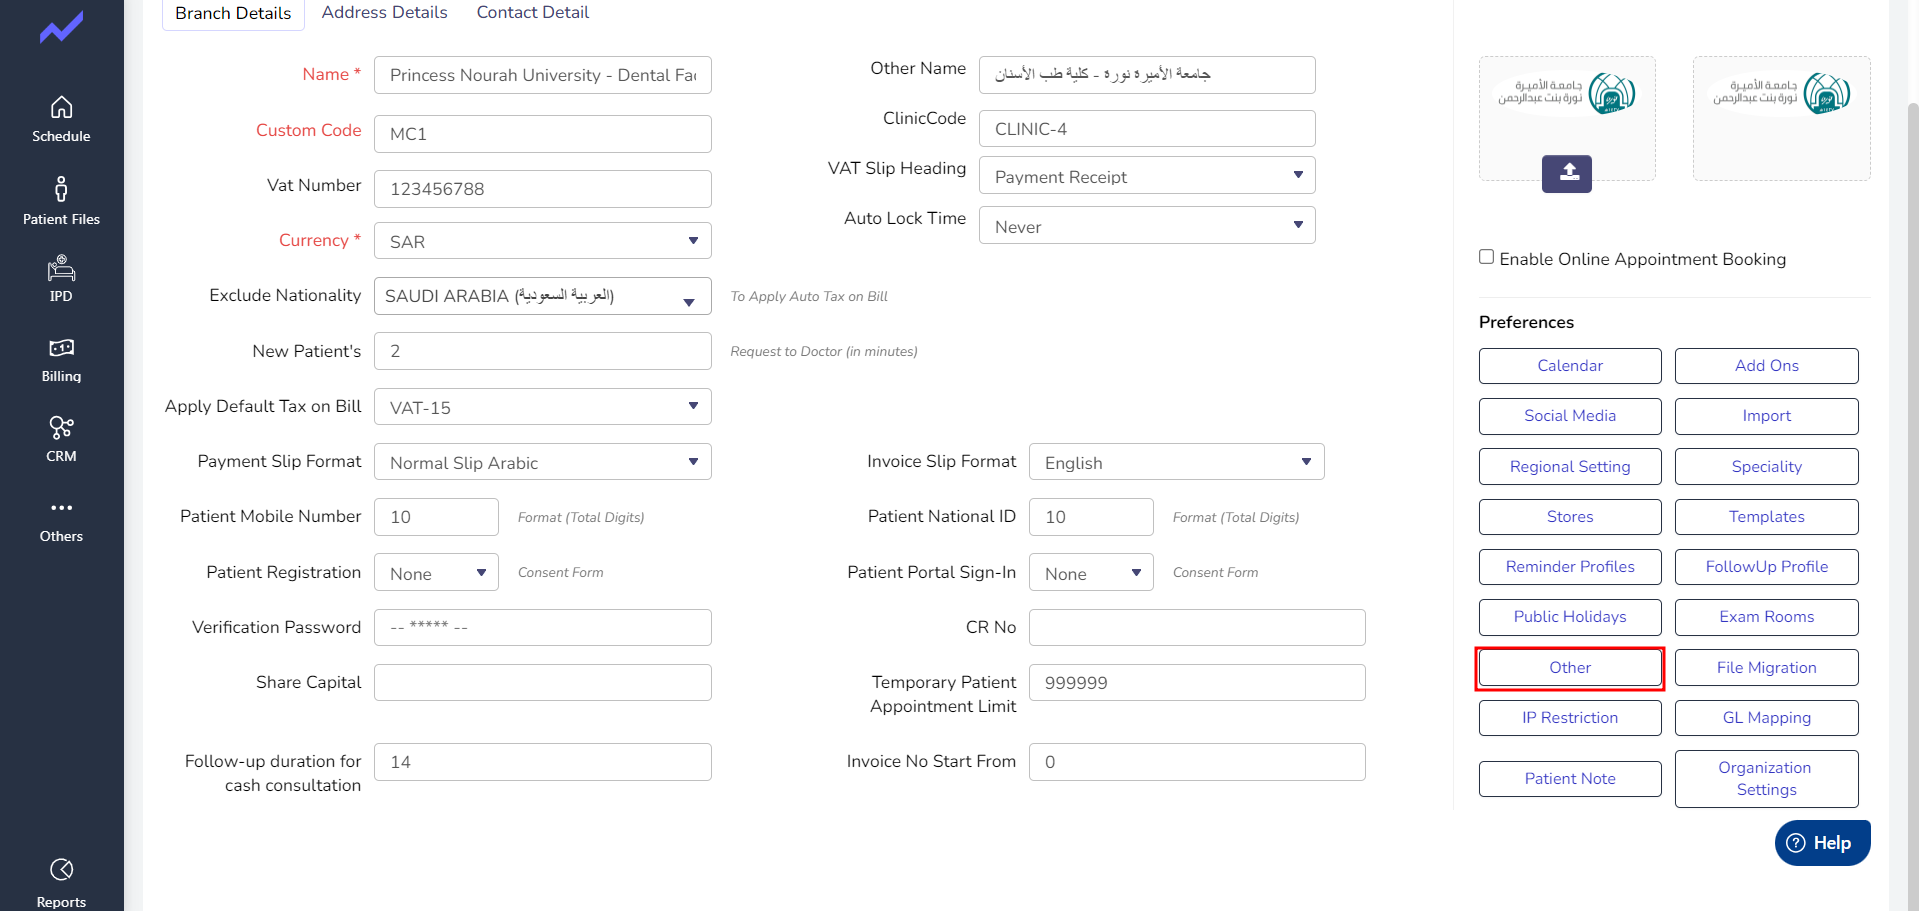
Task: Open Public Holidays settings
Action: click(1570, 617)
